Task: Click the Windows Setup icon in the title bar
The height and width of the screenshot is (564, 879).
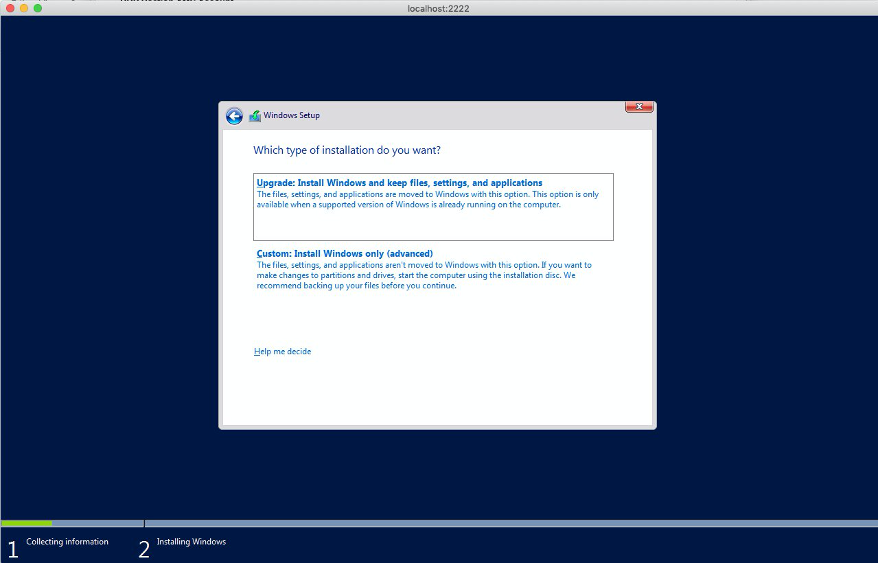Action: [x=255, y=115]
